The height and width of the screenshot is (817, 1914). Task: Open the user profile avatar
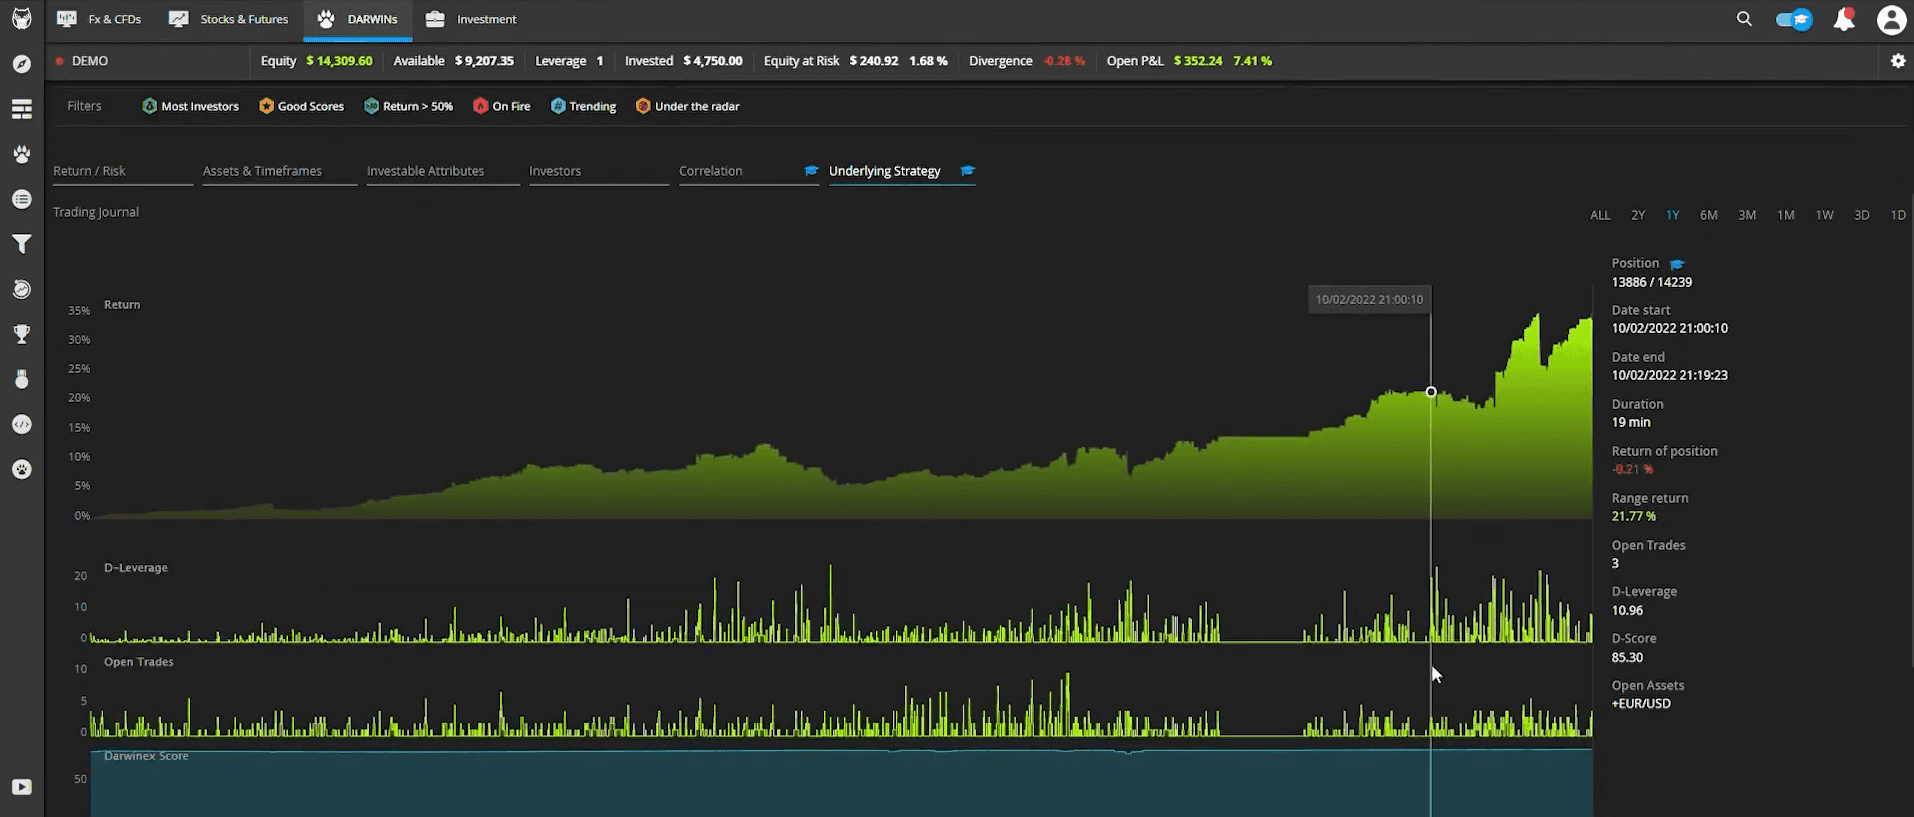pos(1891,19)
